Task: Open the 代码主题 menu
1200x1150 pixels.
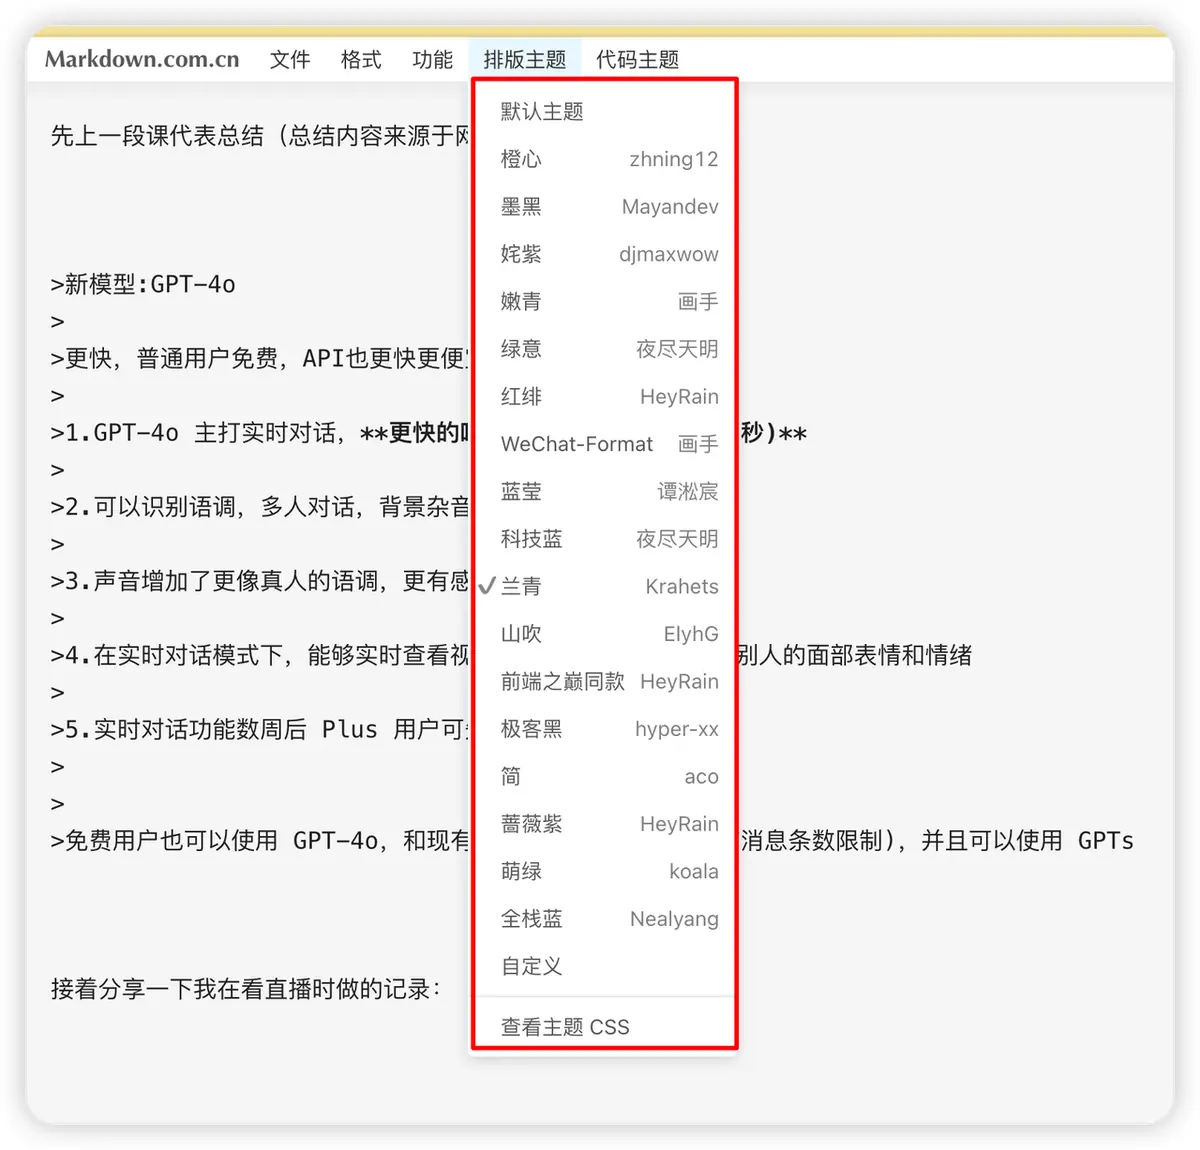Action: (x=638, y=60)
